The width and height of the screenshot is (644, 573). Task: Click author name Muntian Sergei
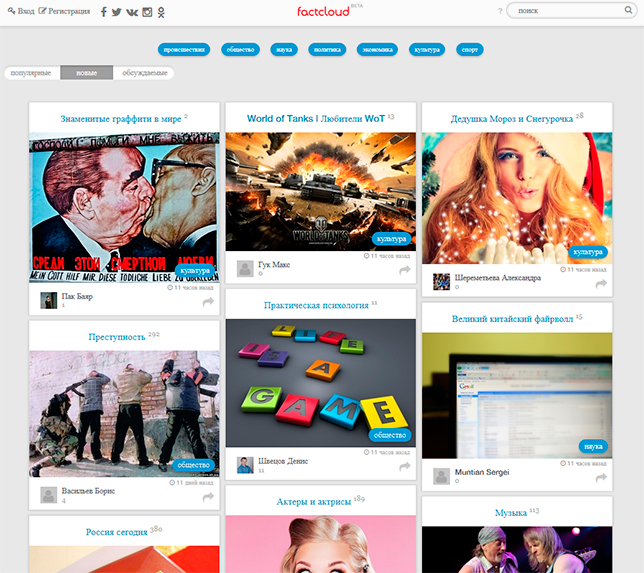click(482, 472)
